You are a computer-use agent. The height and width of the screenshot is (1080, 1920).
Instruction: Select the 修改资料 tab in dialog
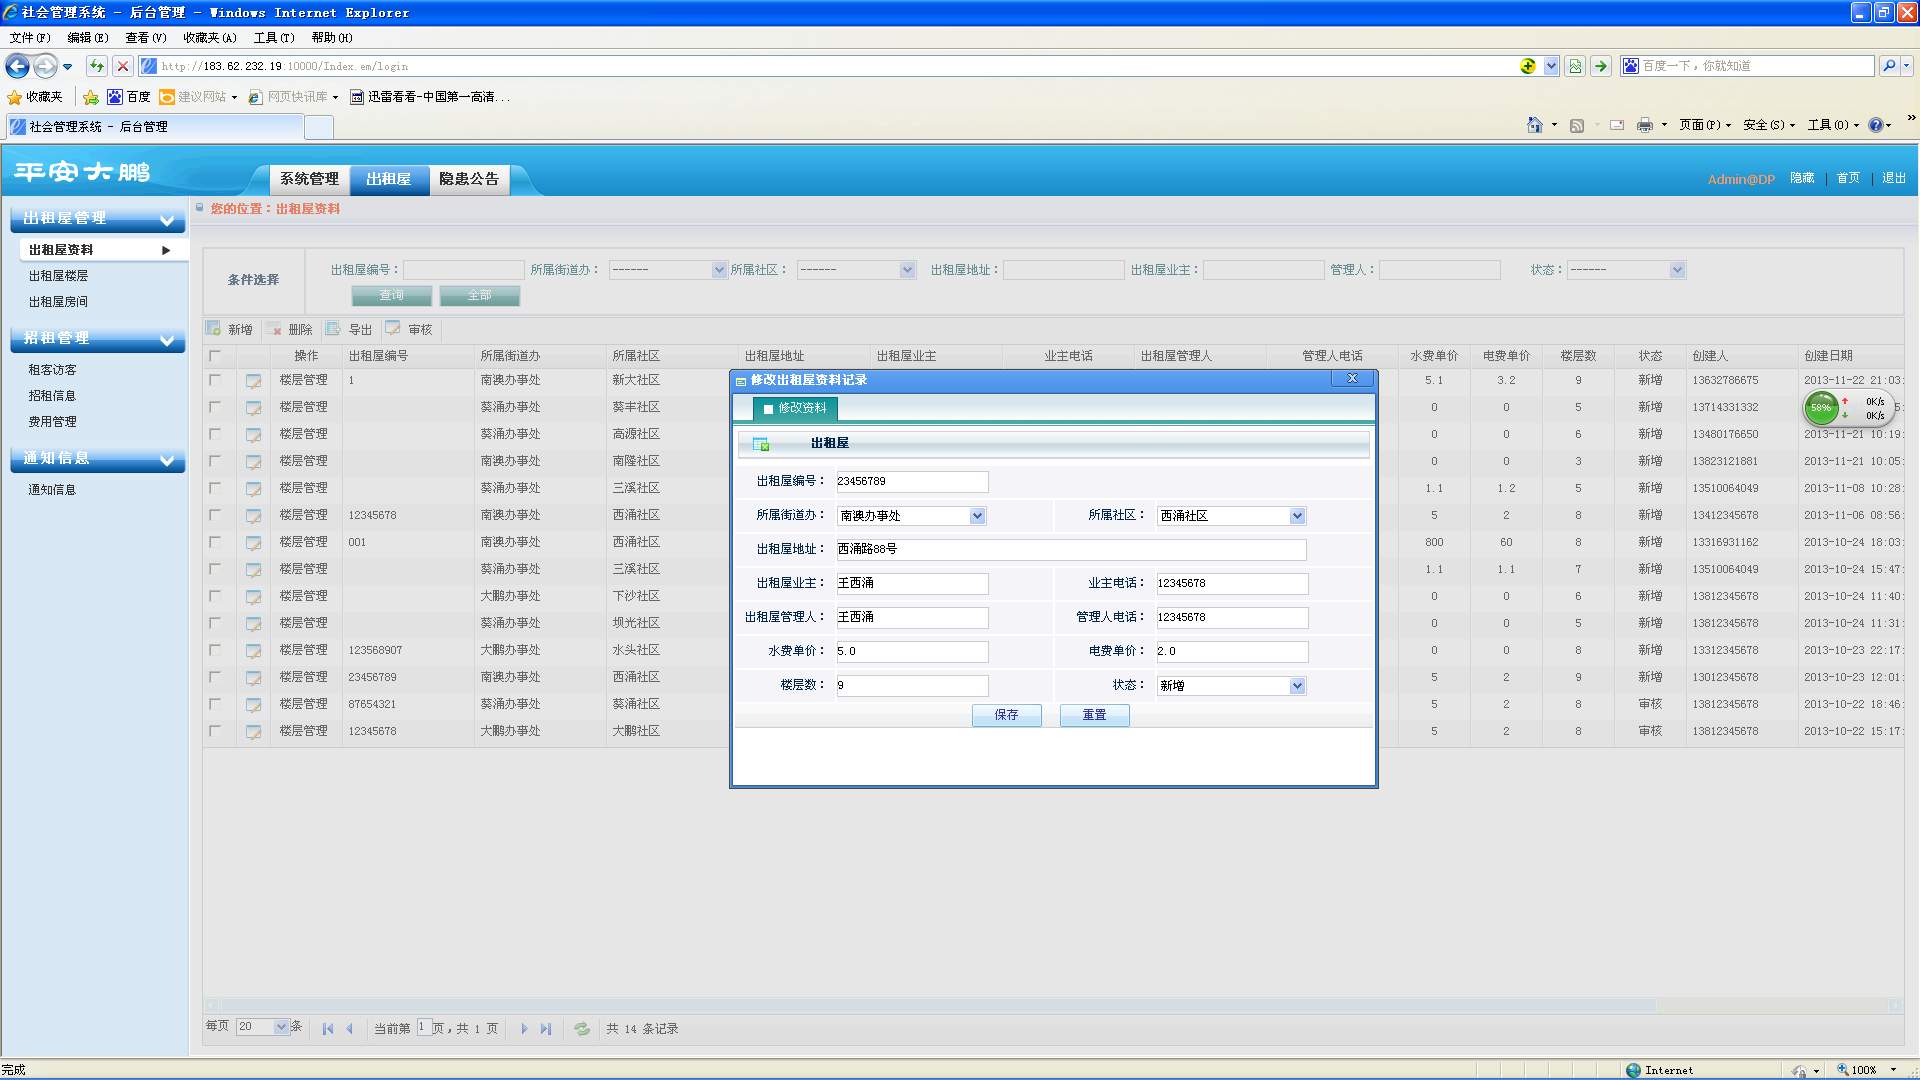tap(795, 408)
